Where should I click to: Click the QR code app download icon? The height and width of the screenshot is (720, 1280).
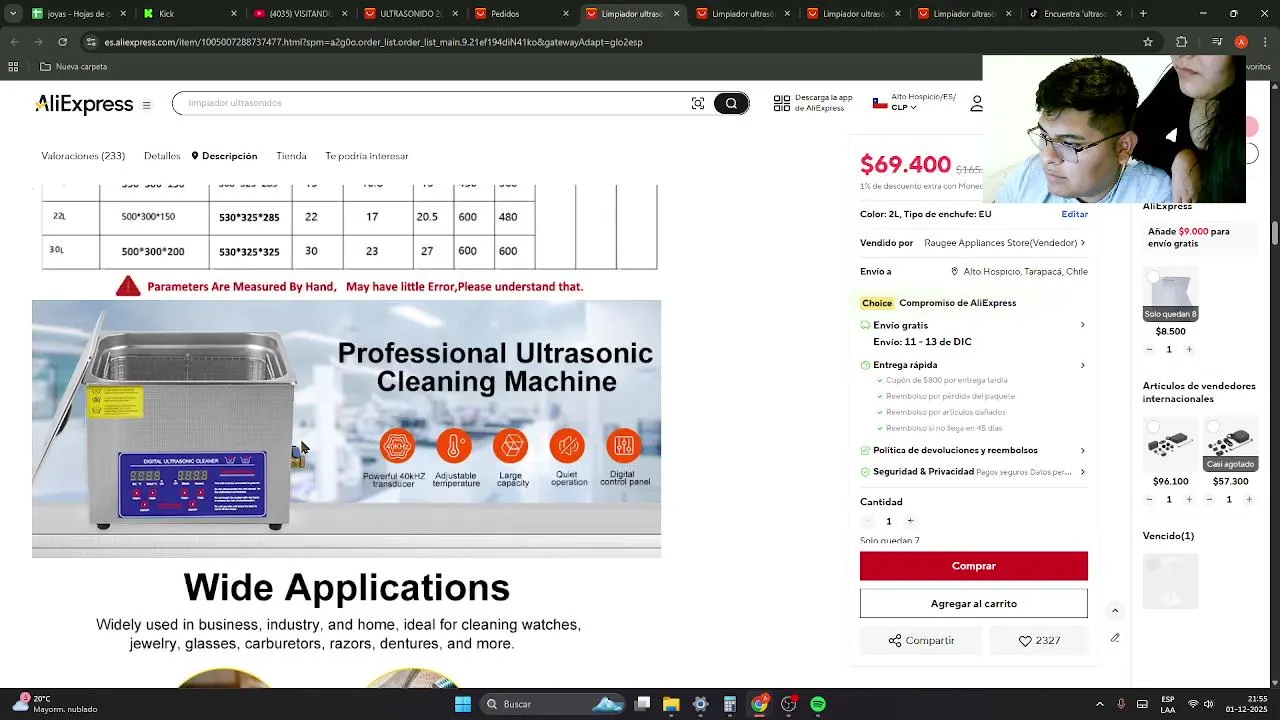[782, 103]
